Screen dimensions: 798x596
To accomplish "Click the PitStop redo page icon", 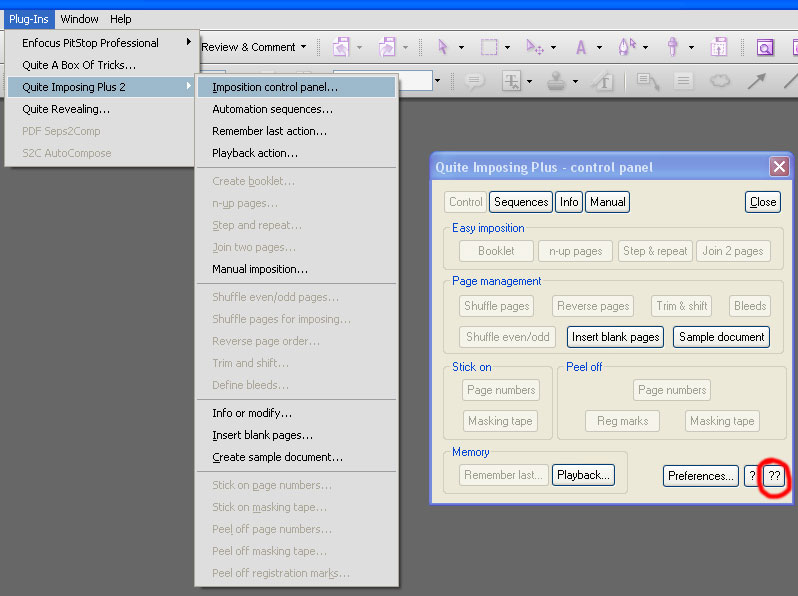I will click(387, 47).
